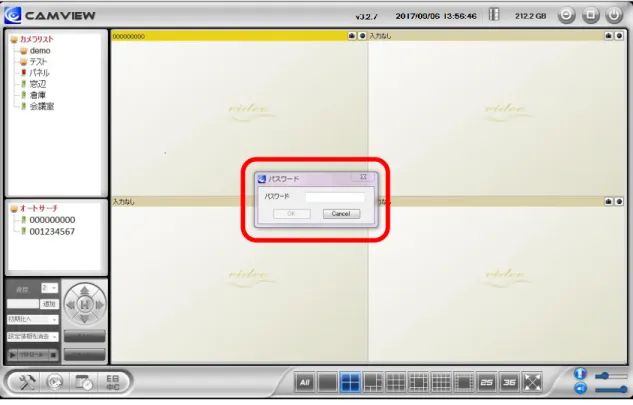Image resolution: width=633 pixels, height=405 pixels.
Task: Stop patrol with the square stop button
Action: tap(53, 355)
